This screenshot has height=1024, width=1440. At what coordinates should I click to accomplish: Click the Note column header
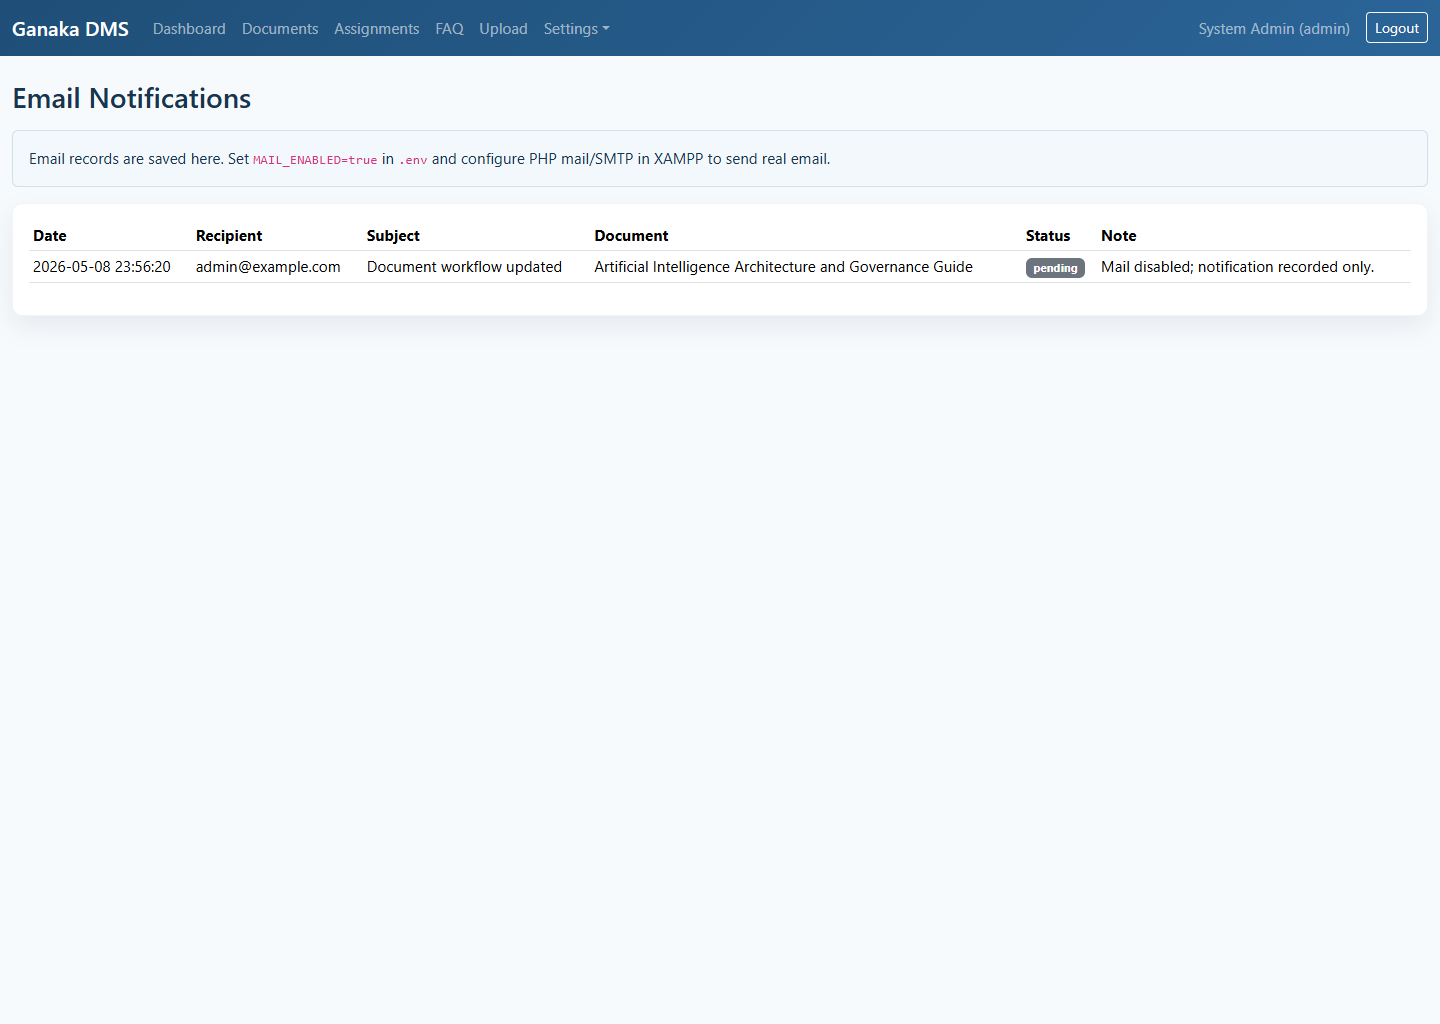(1119, 236)
